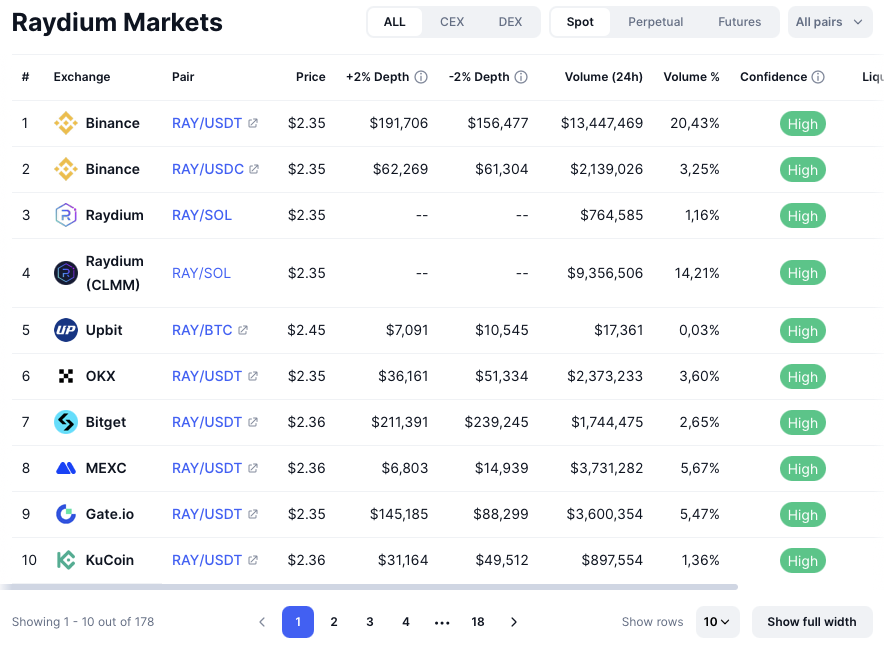Click High confidence badge in MEXC row
884x653 pixels.
click(803, 469)
